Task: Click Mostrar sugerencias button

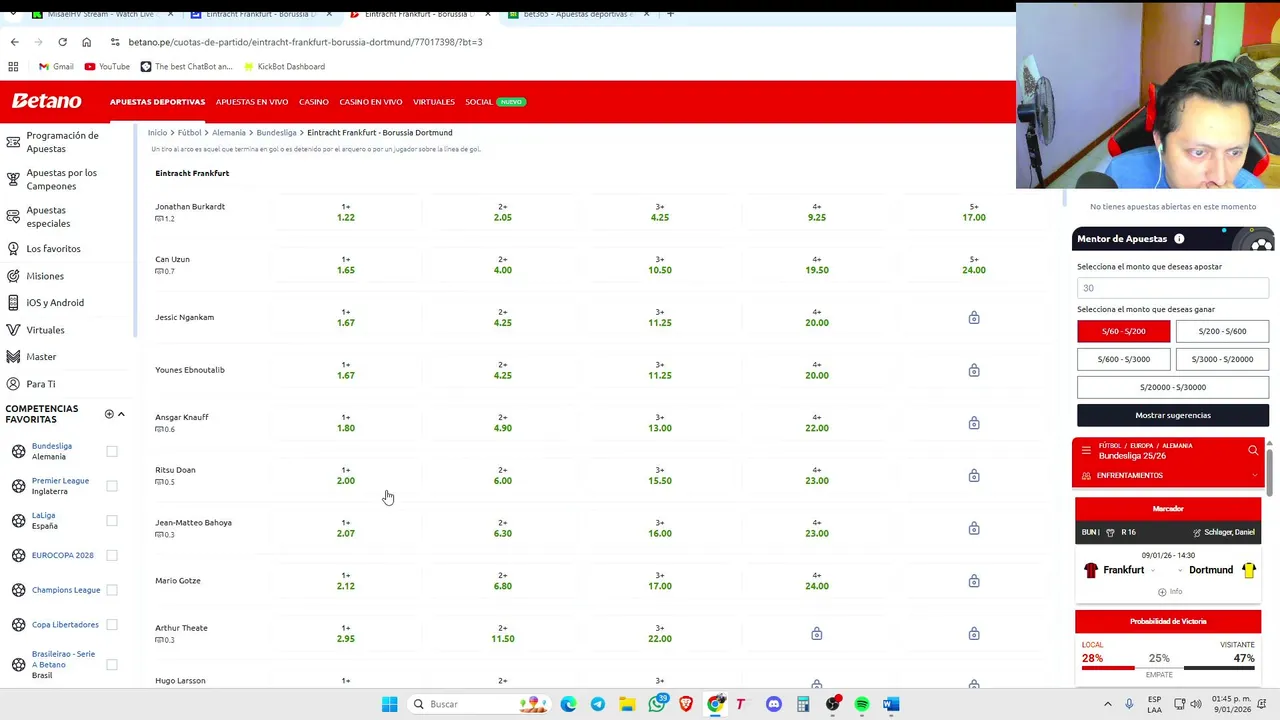Action: click(x=1173, y=415)
